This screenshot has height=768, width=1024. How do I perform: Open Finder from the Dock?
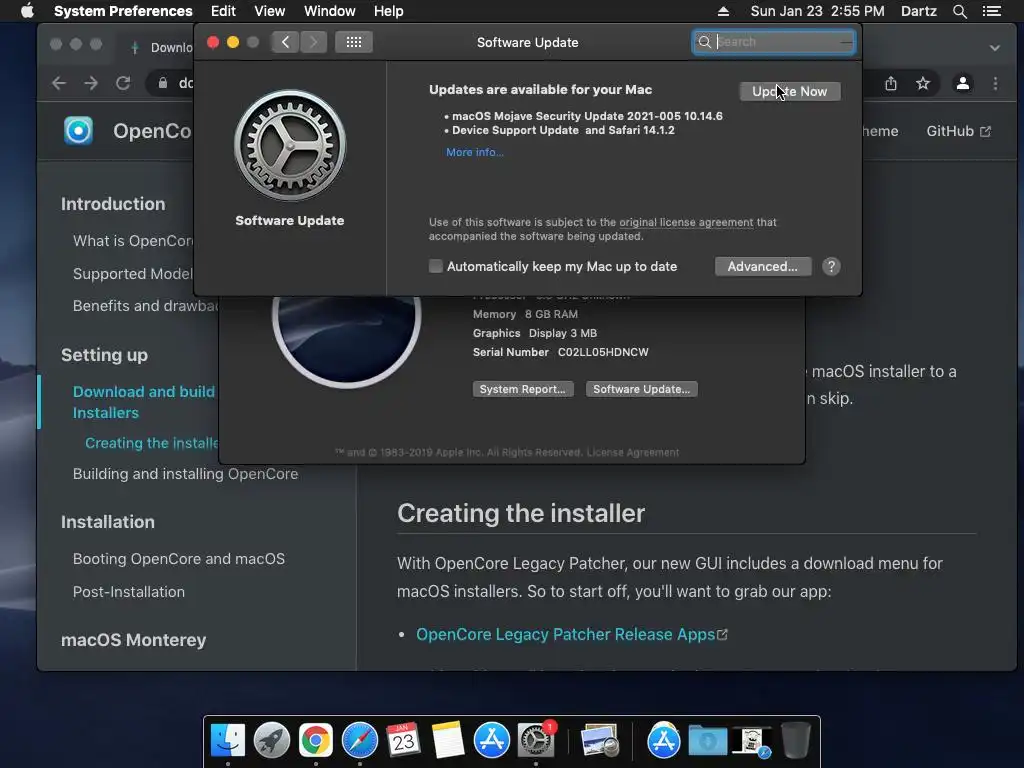coord(227,741)
